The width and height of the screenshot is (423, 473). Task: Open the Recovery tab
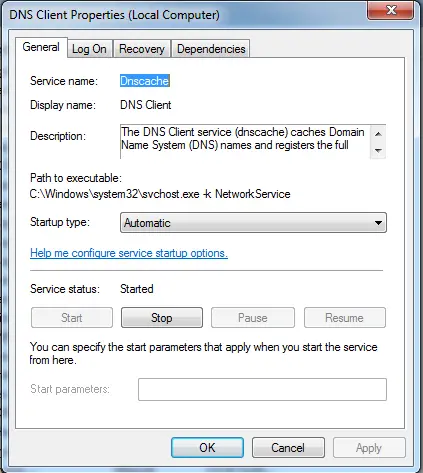142,49
